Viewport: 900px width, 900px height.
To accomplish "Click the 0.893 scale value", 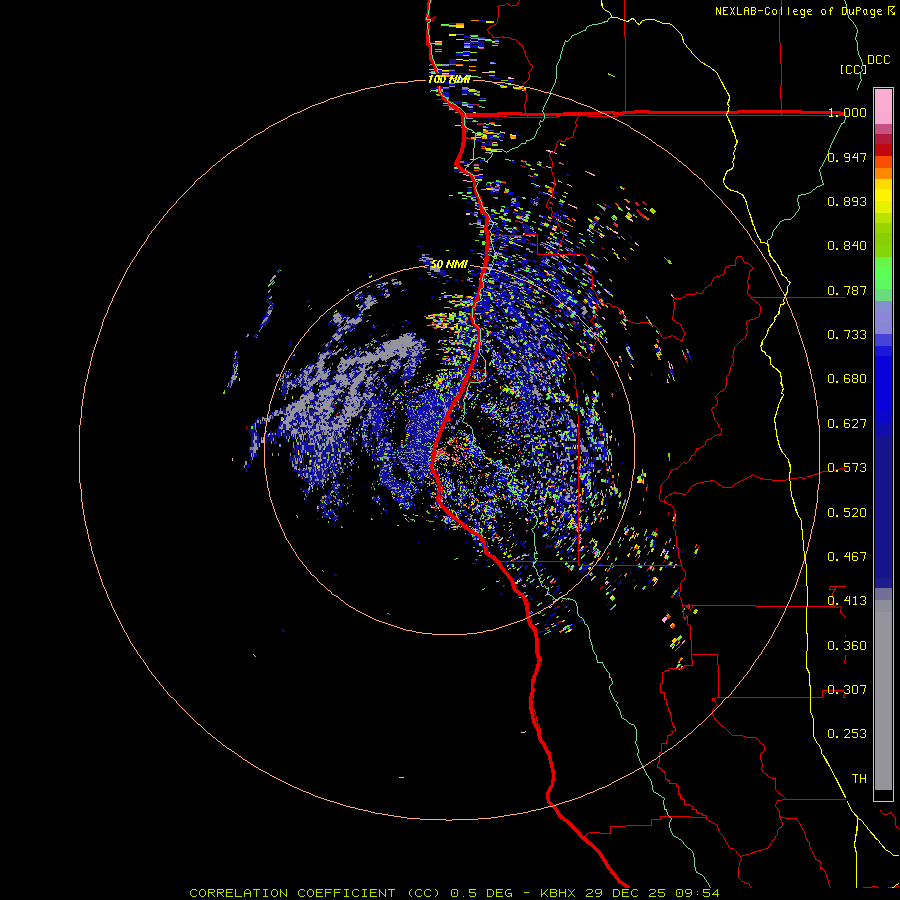I will coord(847,201).
